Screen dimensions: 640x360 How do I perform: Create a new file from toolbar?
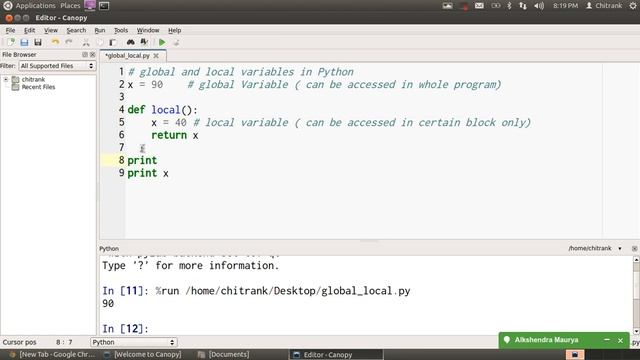point(11,42)
